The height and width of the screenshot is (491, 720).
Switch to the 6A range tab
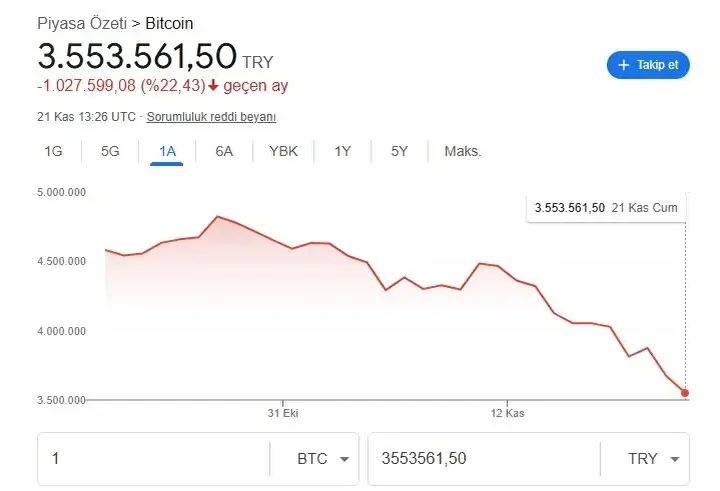[224, 151]
